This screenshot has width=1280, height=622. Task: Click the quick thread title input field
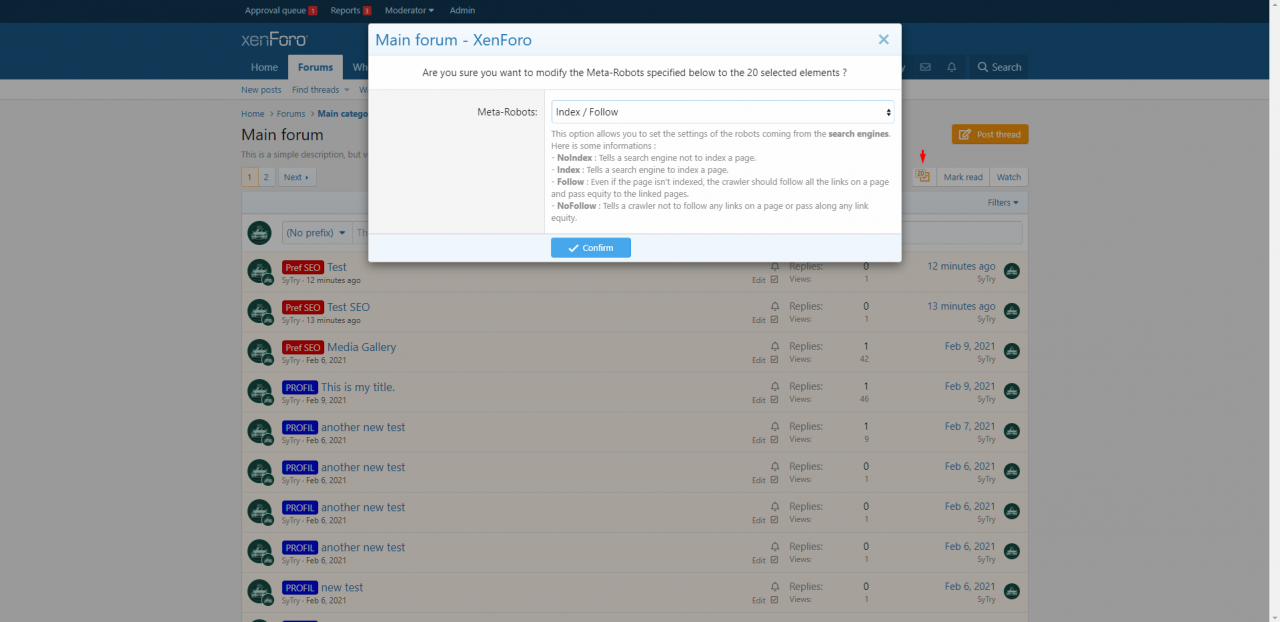point(688,233)
